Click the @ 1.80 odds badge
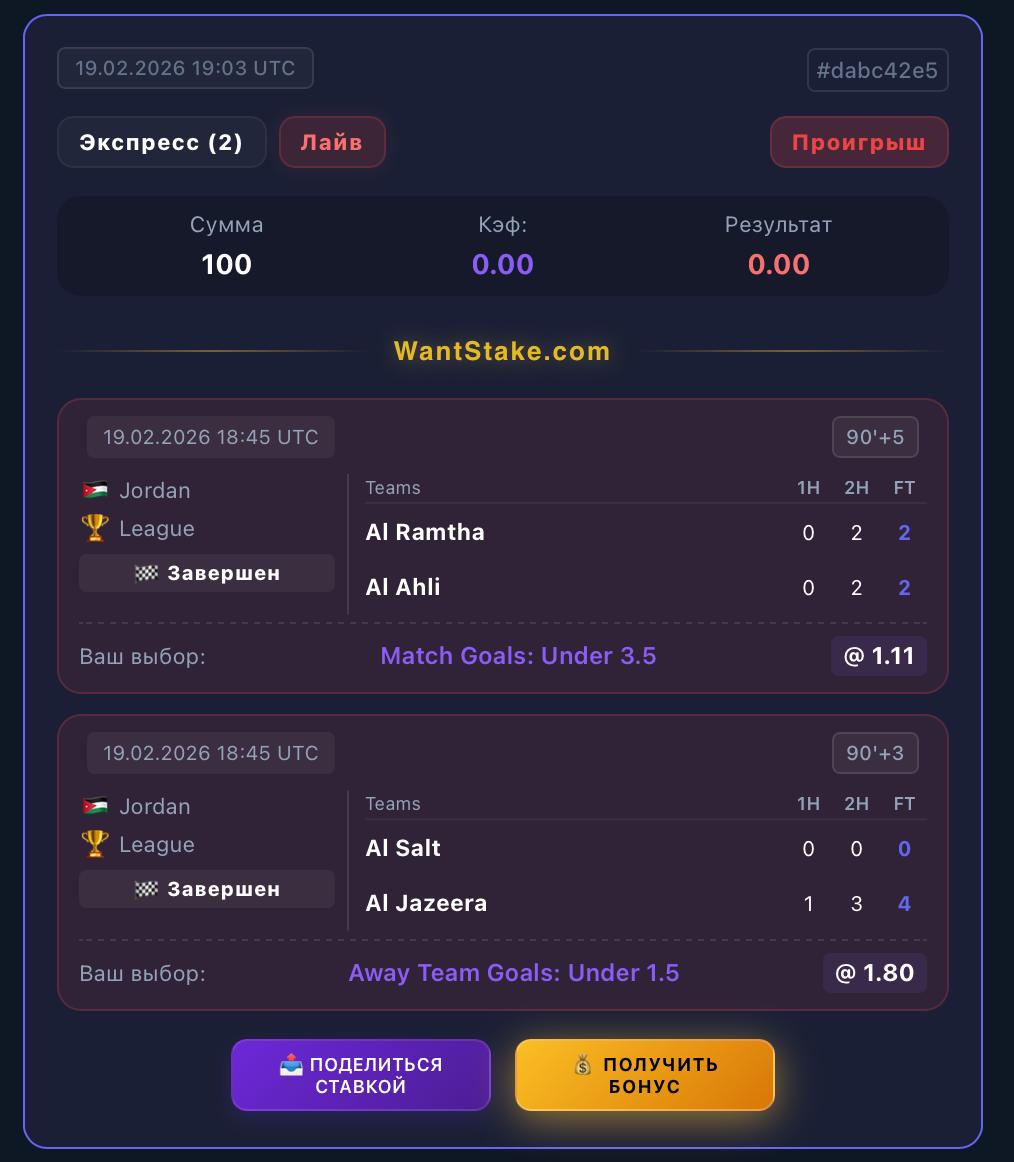The width and height of the screenshot is (1014, 1162). (874, 973)
